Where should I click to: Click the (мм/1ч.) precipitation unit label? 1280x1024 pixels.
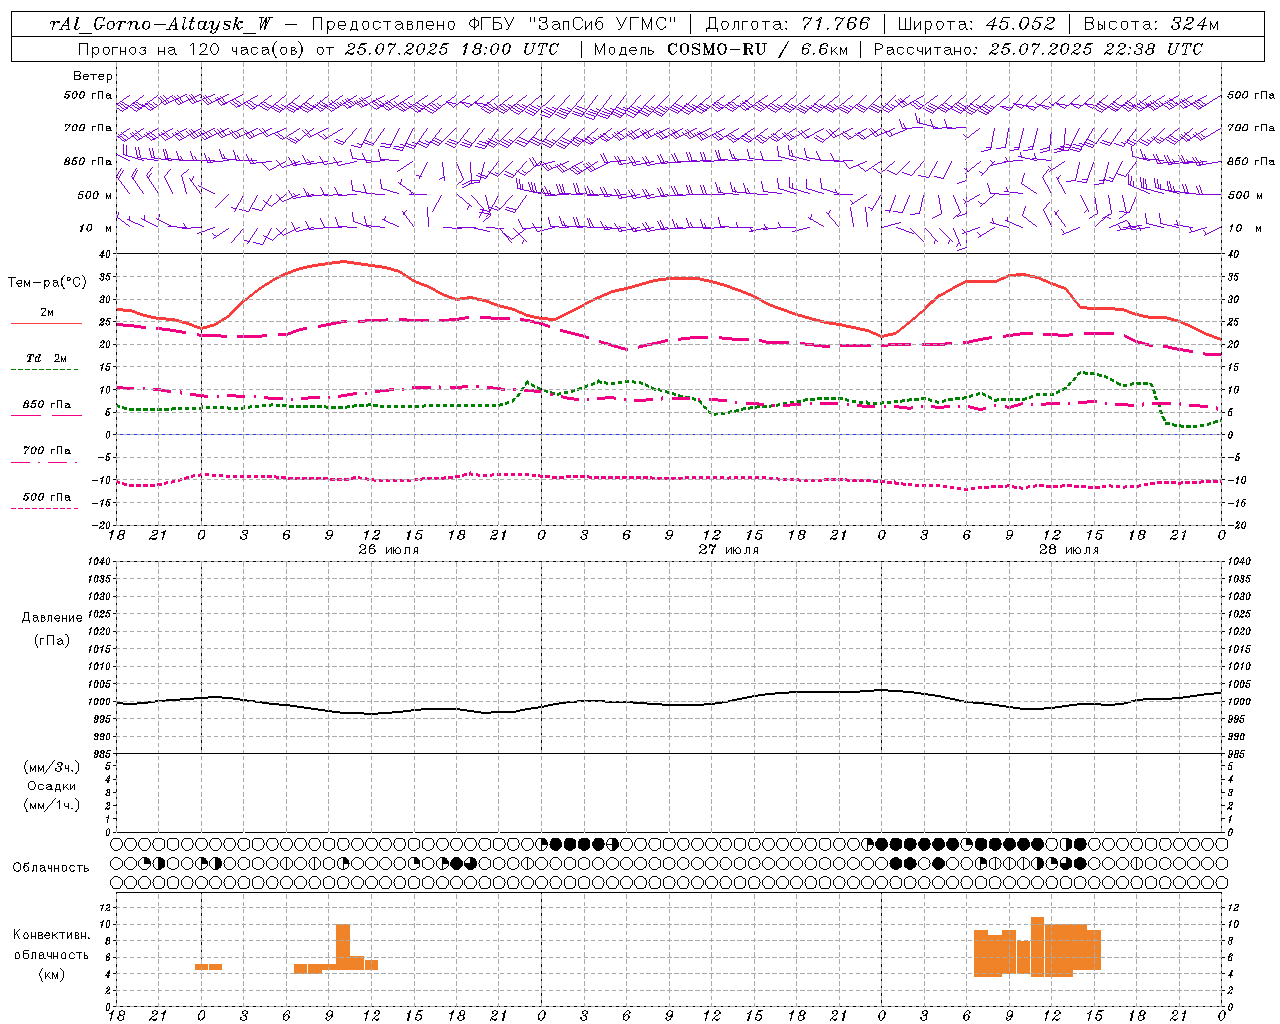52,805
